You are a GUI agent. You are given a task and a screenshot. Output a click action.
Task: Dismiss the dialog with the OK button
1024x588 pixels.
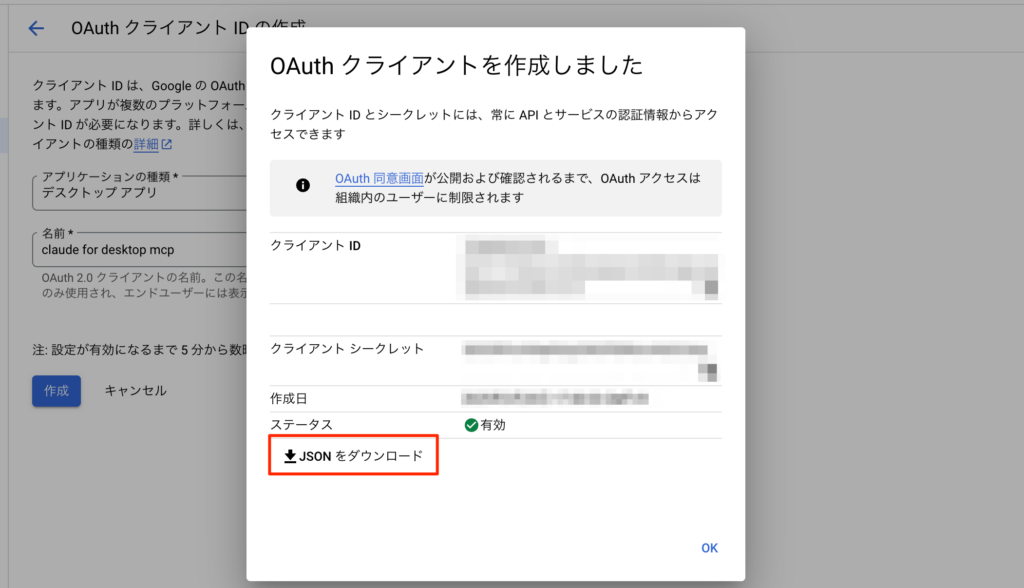point(709,548)
